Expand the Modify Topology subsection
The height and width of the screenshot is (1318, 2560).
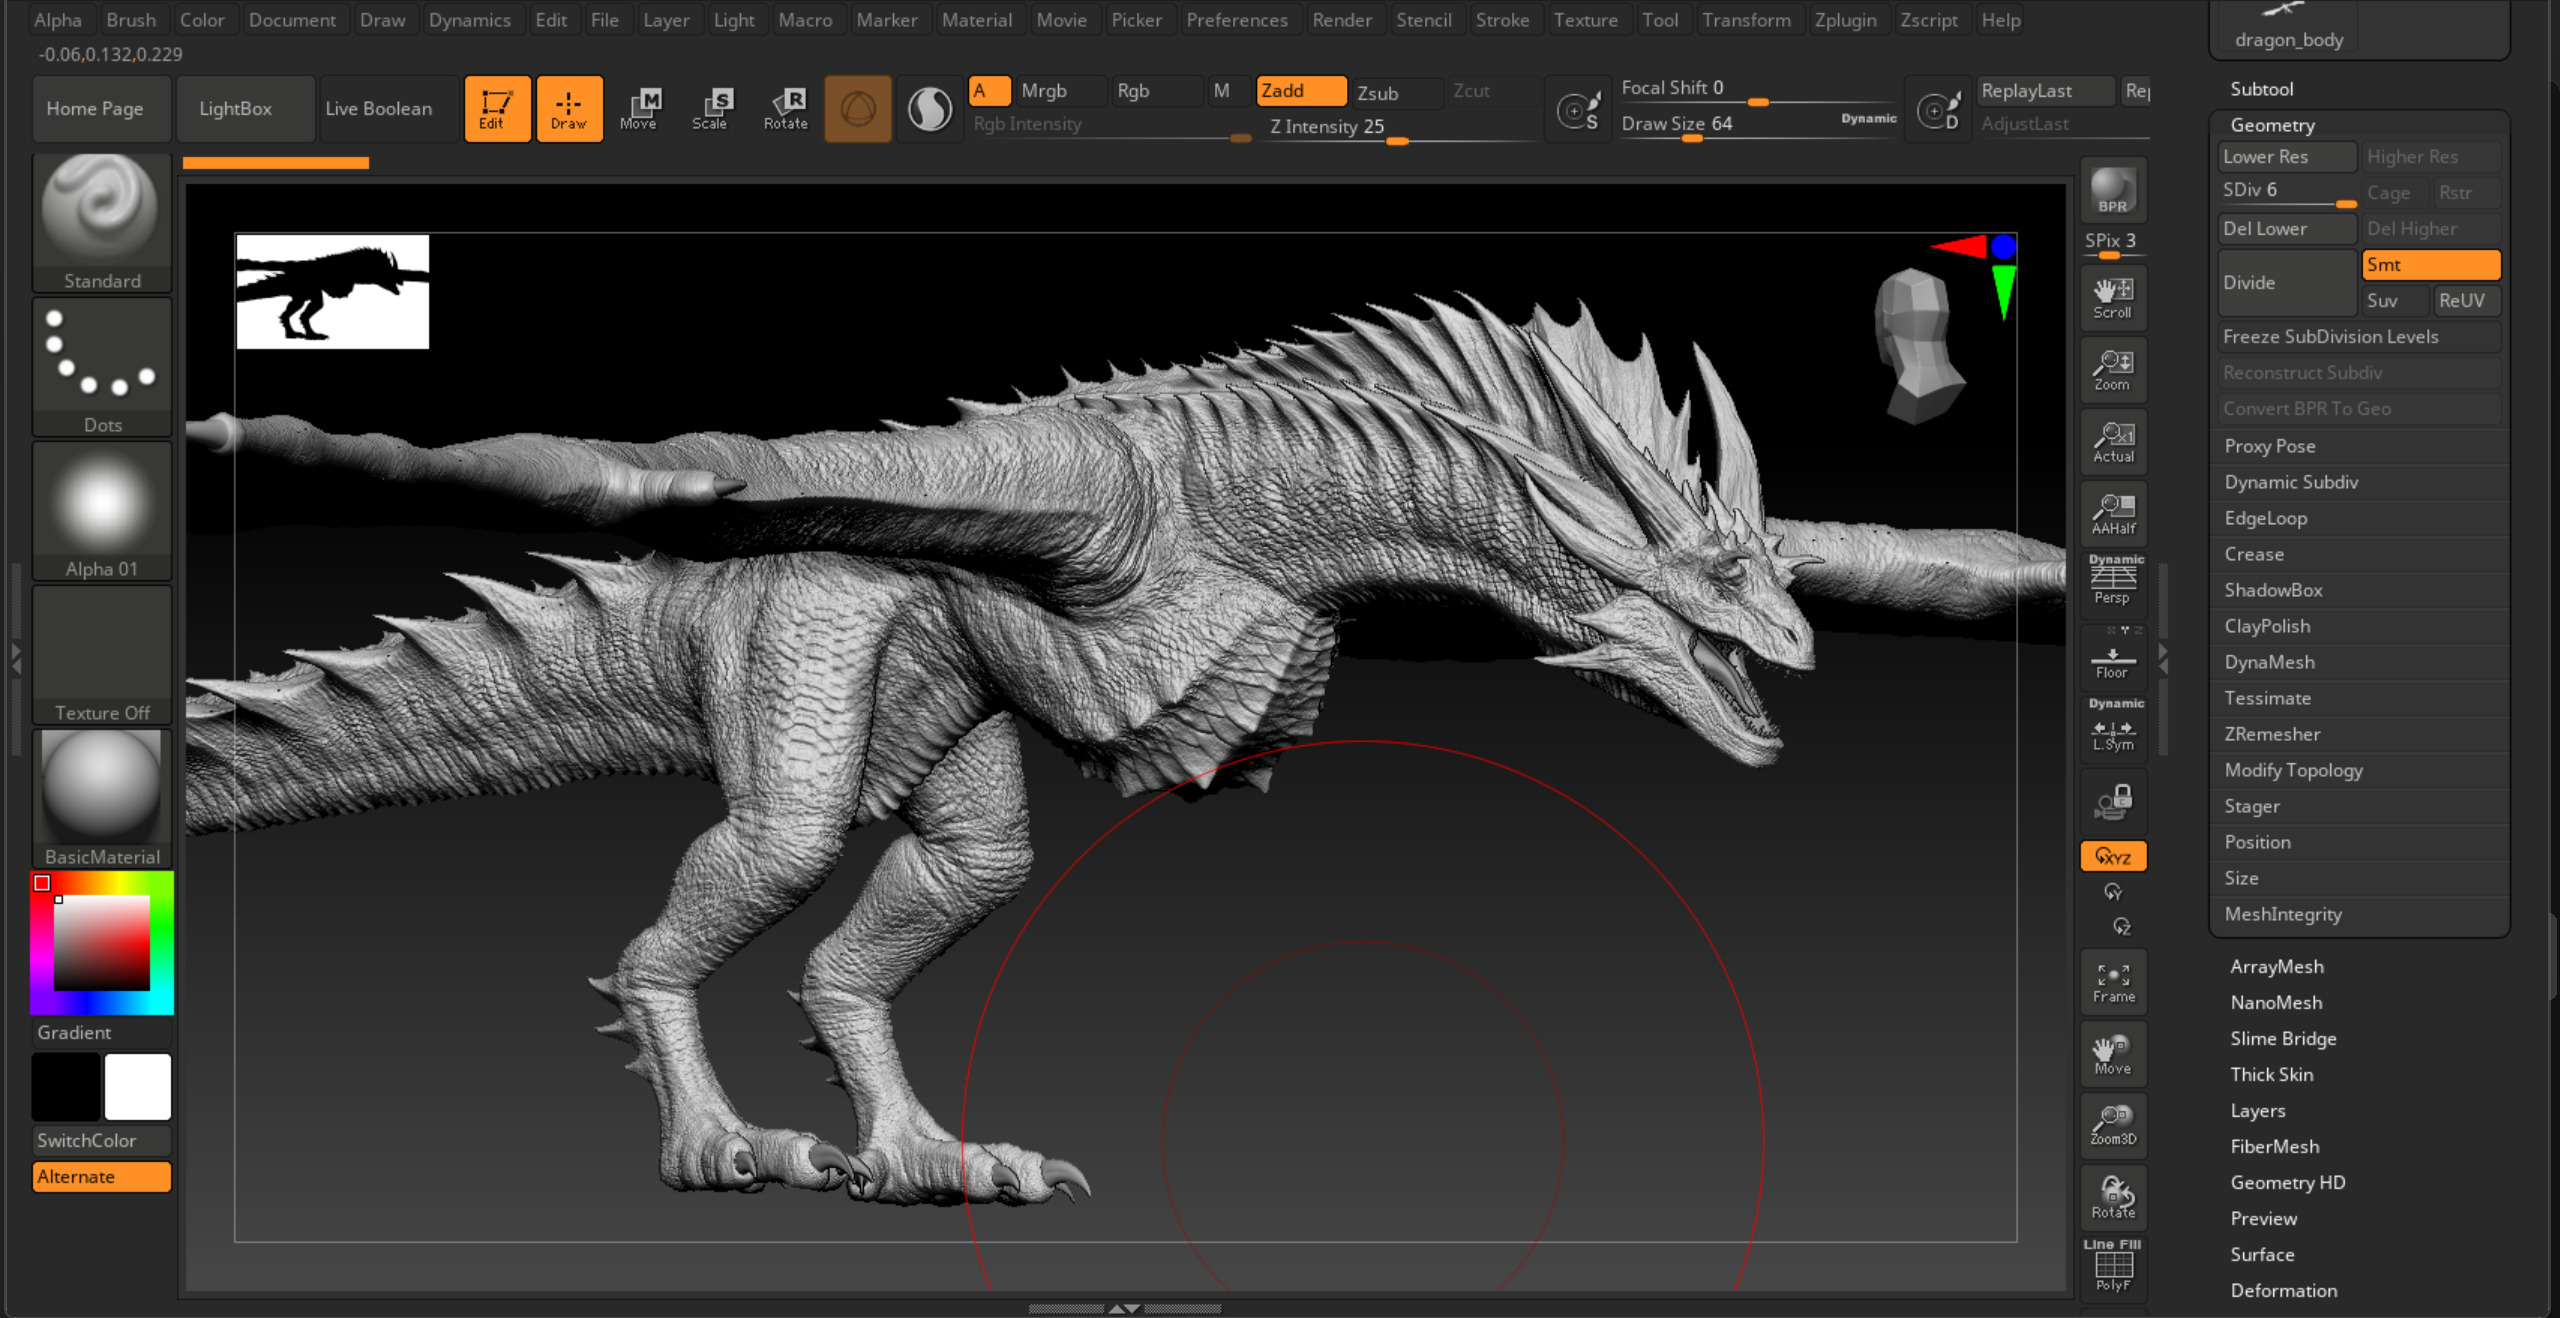point(2293,770)
